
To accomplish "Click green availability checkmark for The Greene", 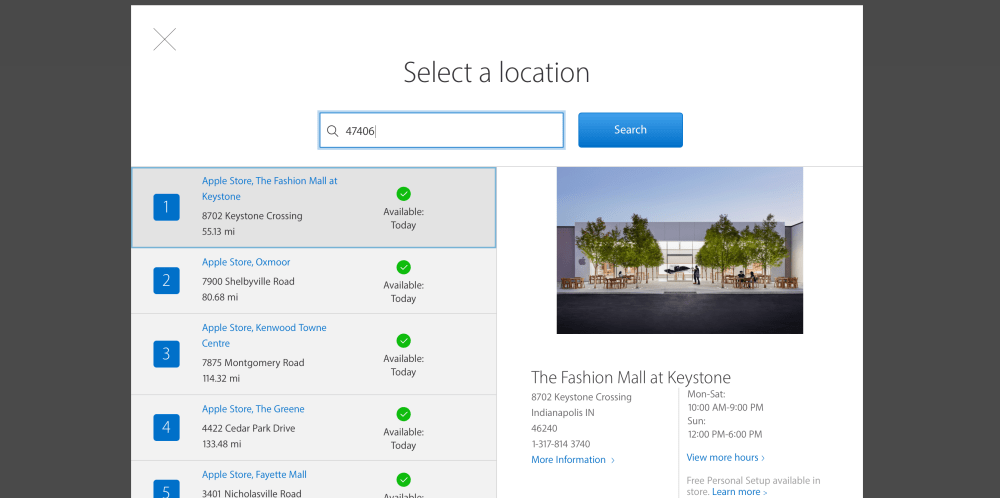I will 403,414.
